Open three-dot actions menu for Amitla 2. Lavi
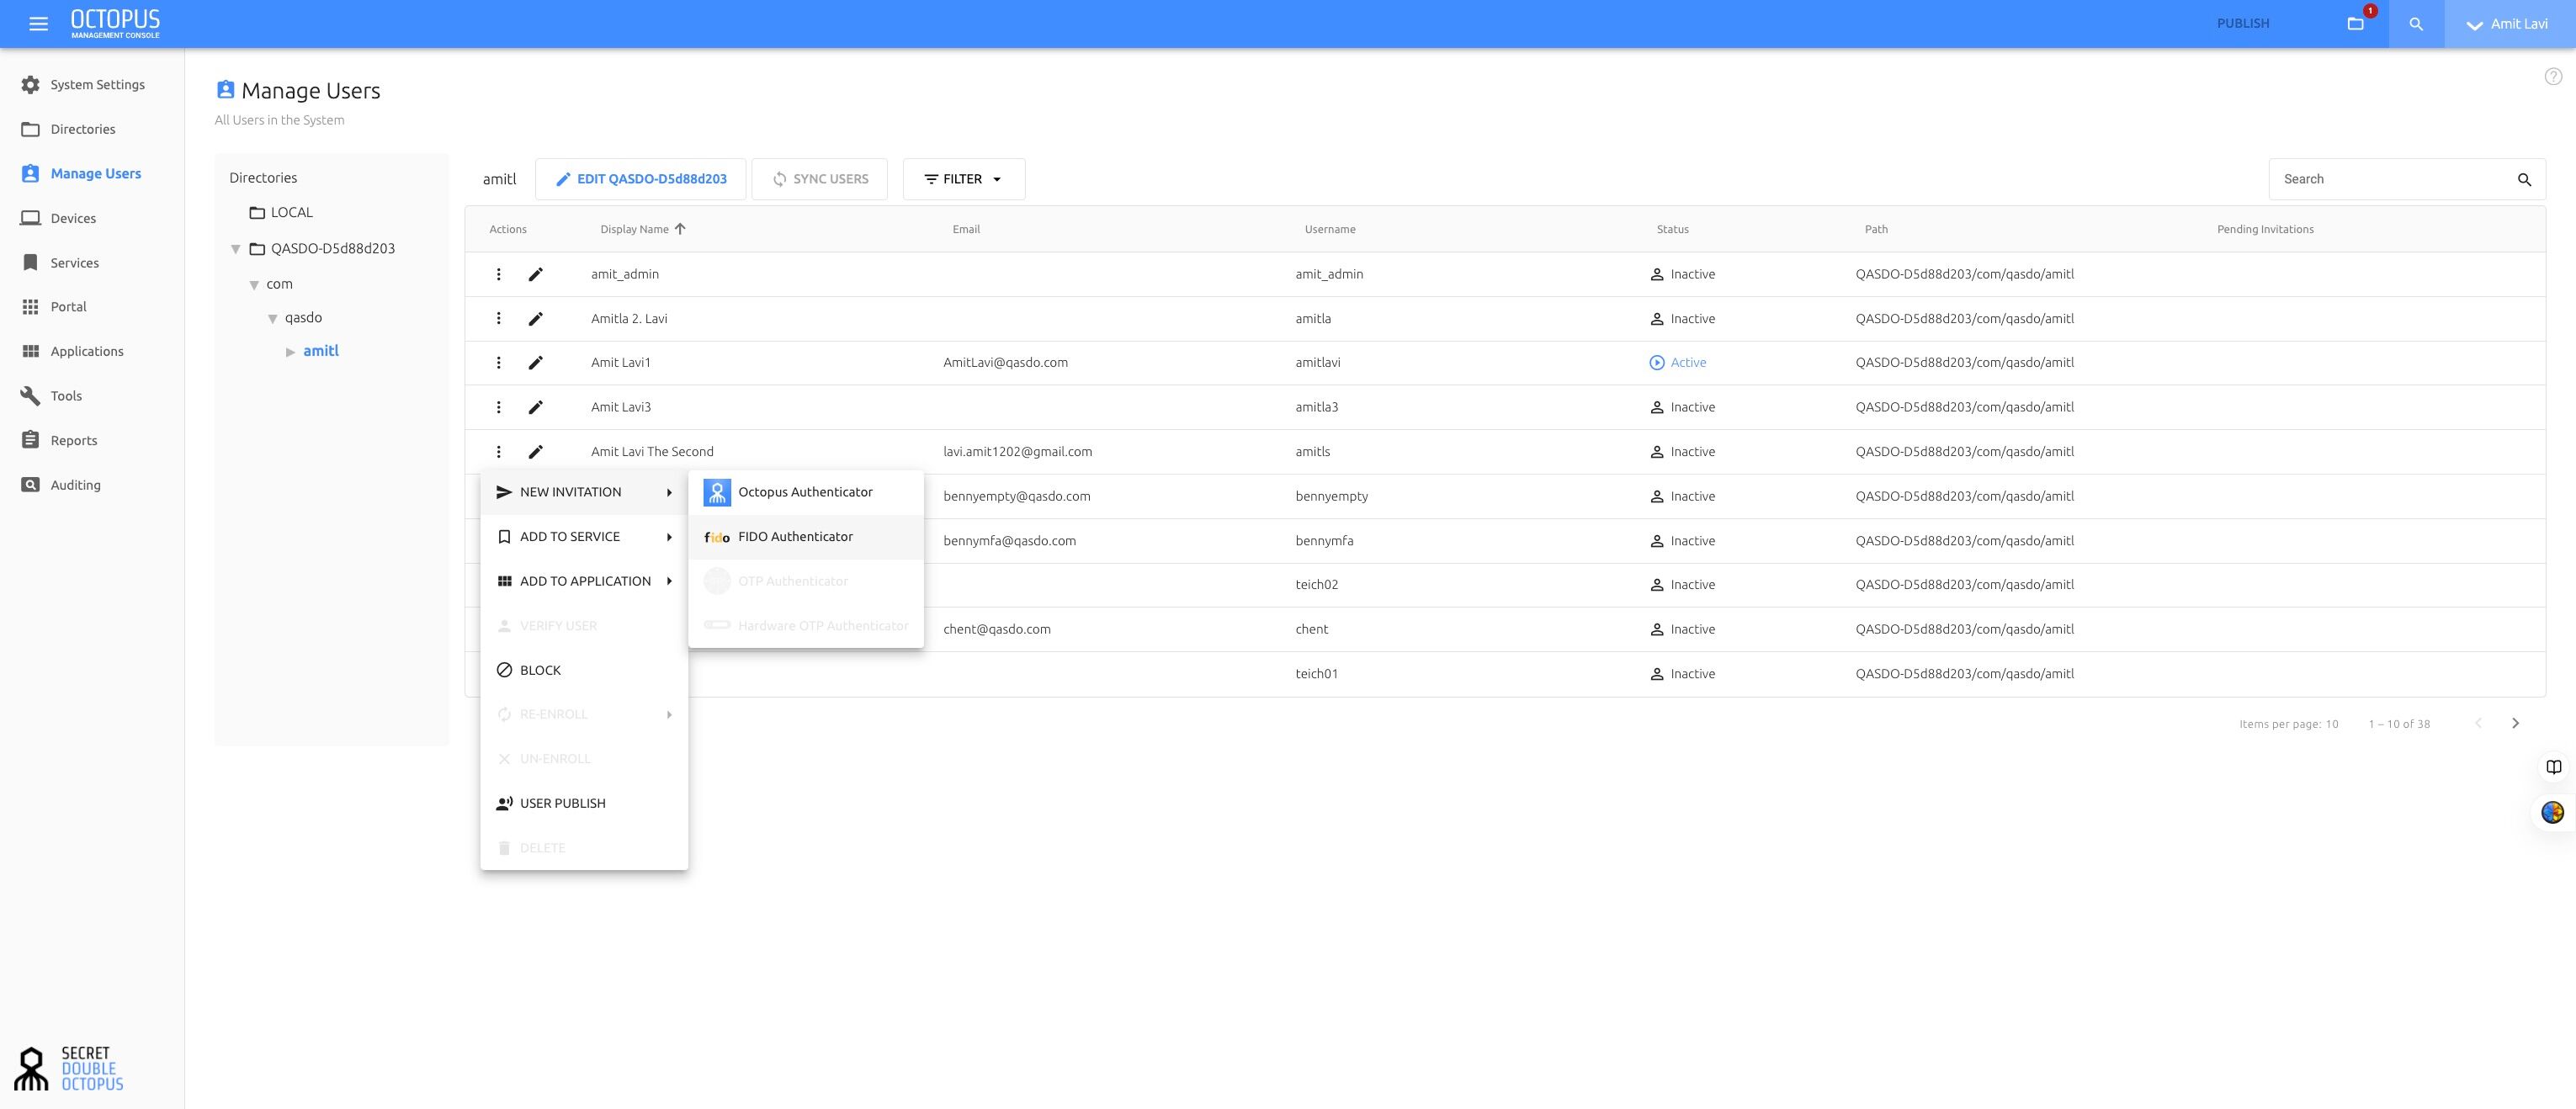The height and width of the screenshot is (1109, 2576). click(x=499, y=319)
